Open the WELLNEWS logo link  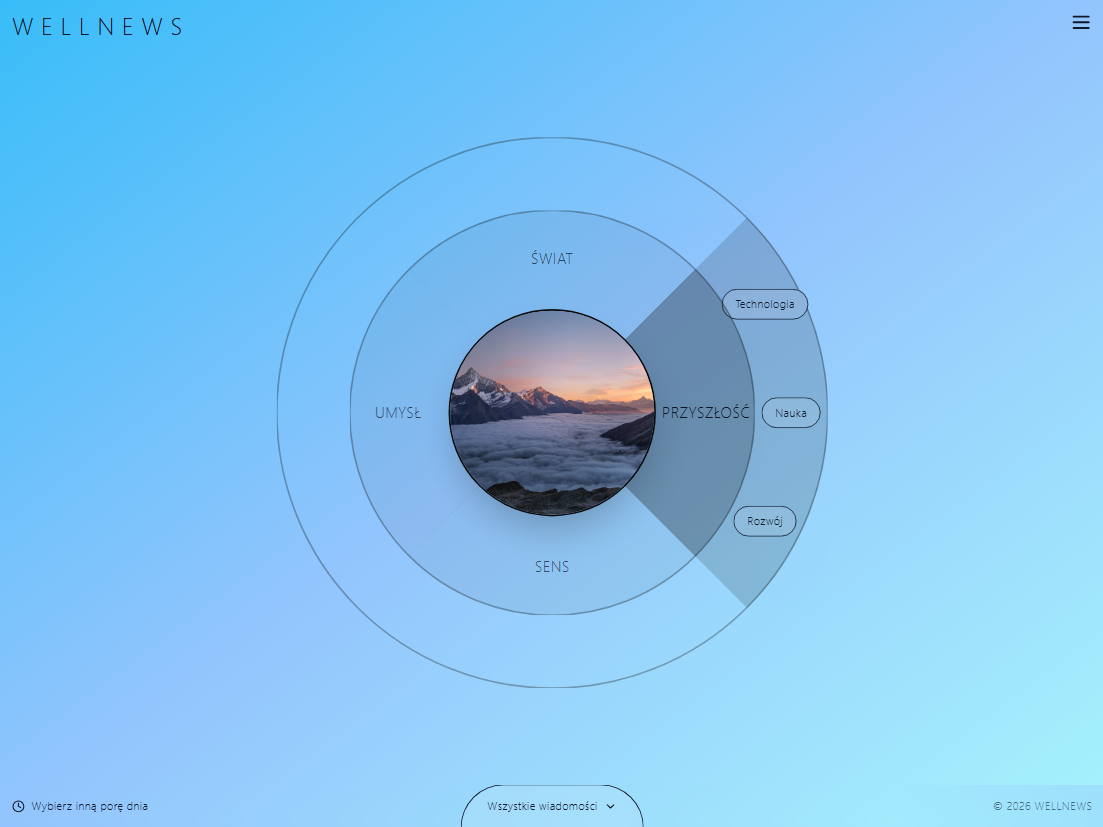pos(97,27)
